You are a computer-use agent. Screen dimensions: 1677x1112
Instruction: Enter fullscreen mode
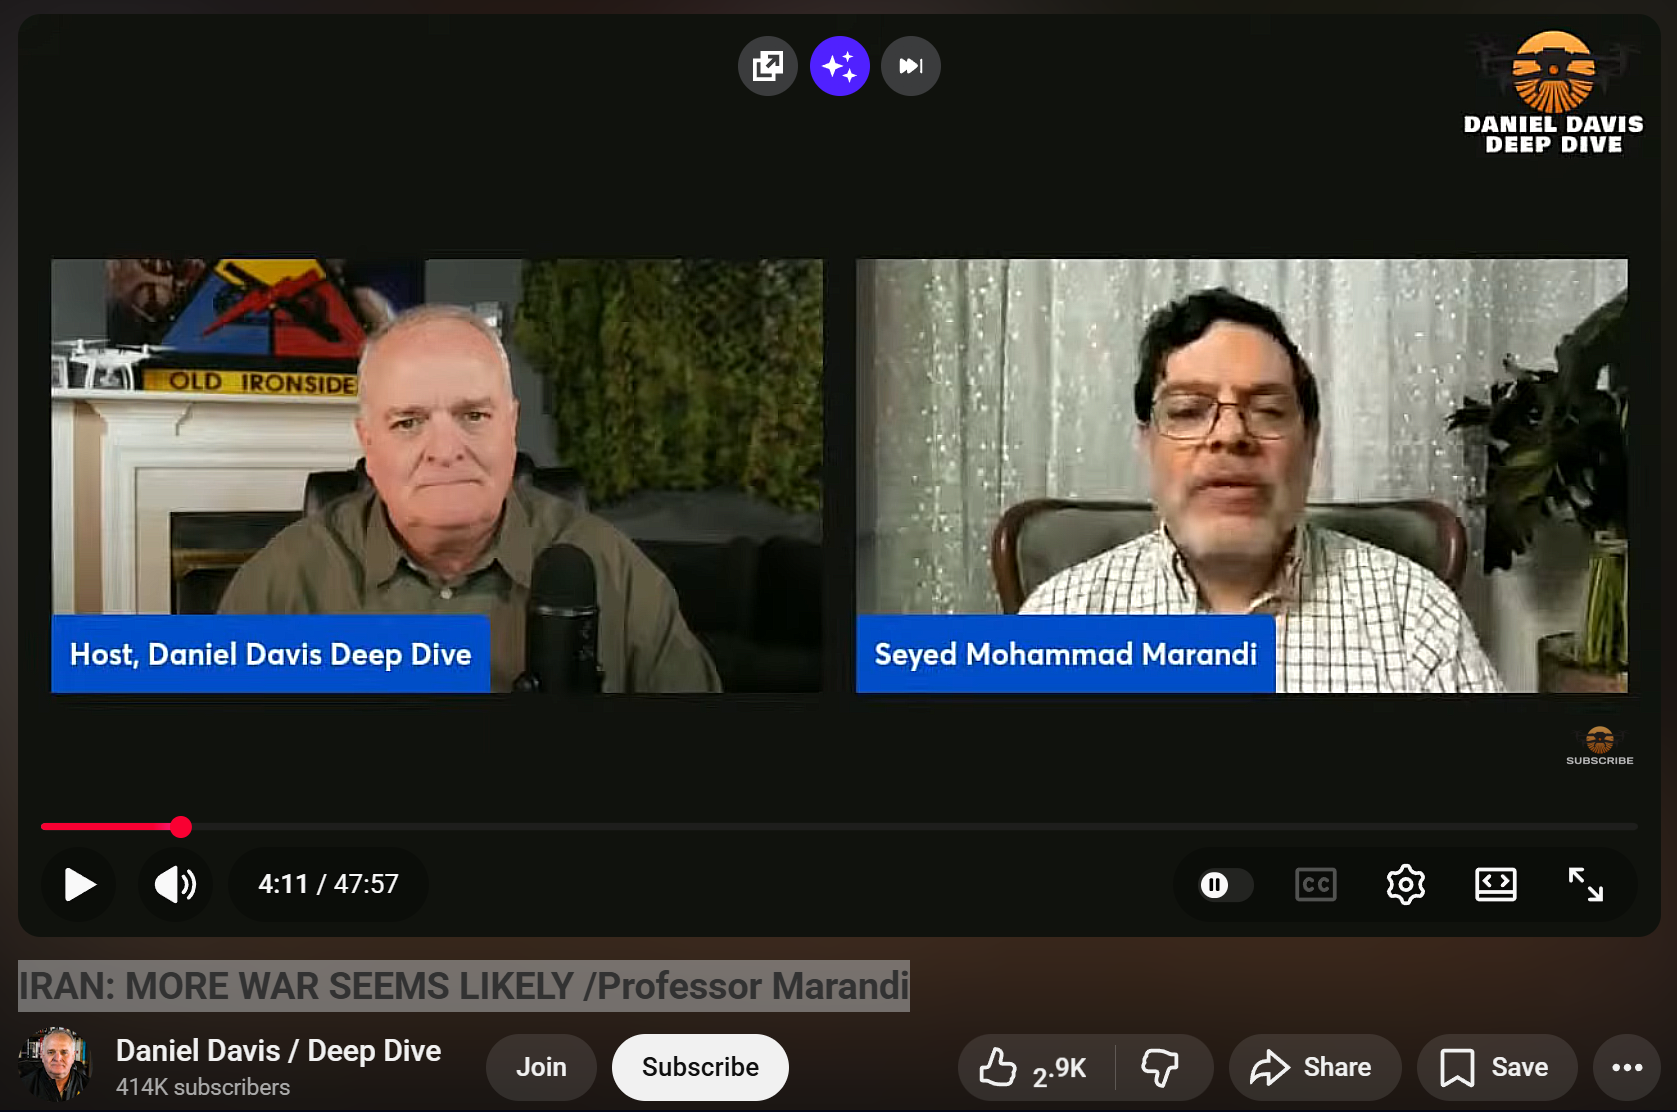(x=1585, y=885)
